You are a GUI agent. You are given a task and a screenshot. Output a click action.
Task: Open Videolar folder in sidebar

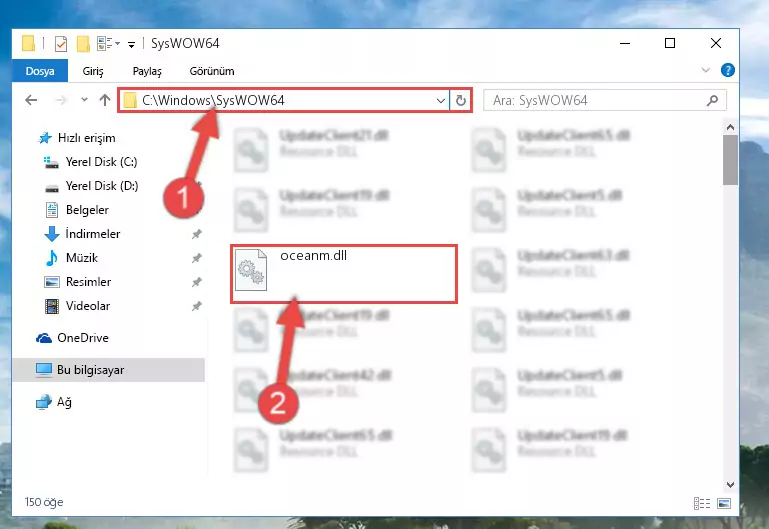pos(77,306)
